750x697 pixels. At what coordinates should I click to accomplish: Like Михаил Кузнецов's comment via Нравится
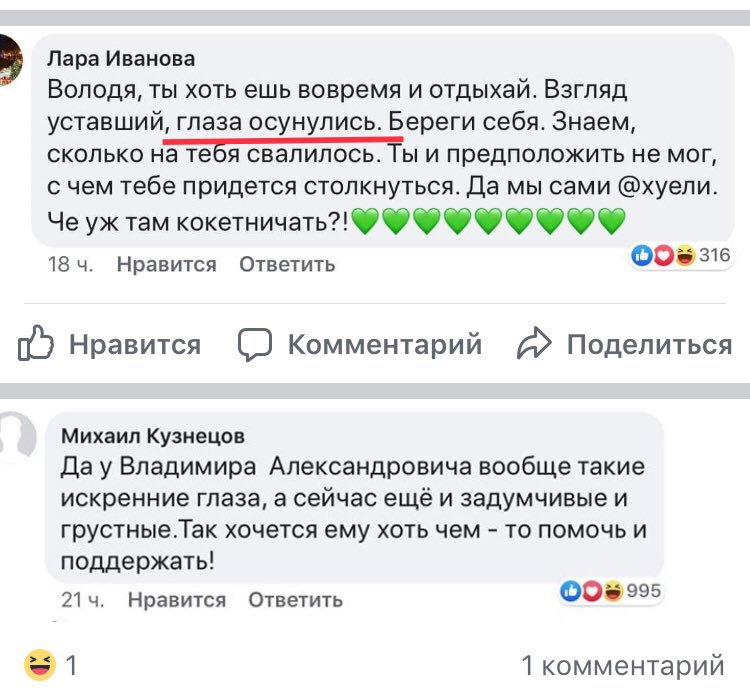[177, 600]
